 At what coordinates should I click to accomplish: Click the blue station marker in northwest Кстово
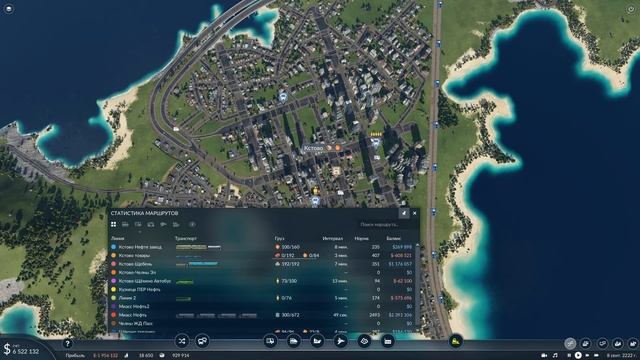[x=282, y=96]
